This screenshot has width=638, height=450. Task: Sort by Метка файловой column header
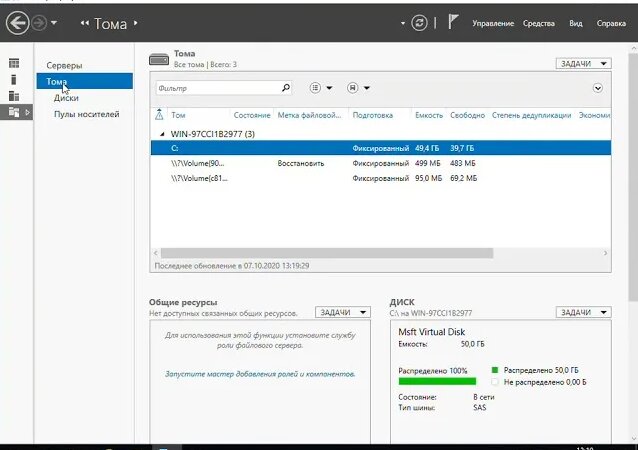[x=309, y=115]
